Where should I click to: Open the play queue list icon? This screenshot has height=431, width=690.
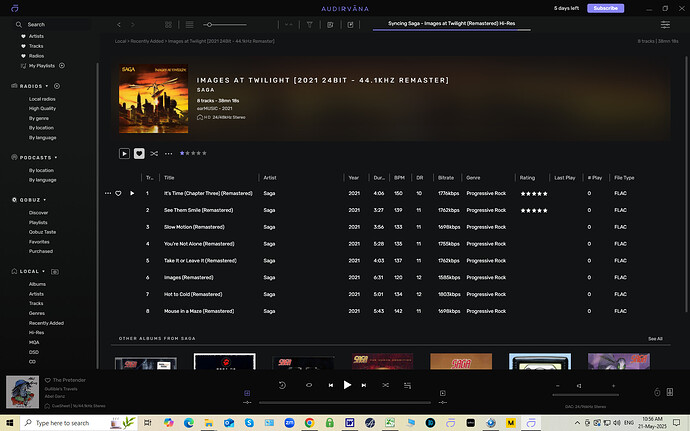click(407, 386)
